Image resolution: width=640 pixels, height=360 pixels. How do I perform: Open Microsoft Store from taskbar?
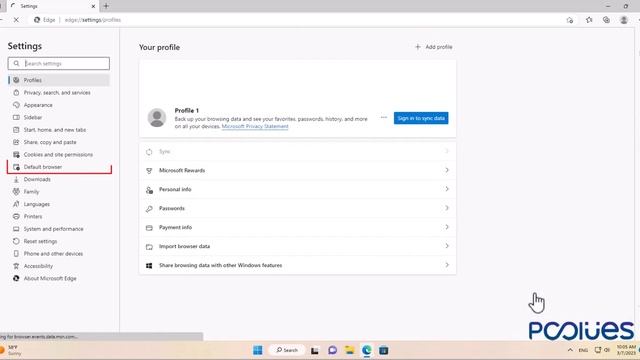(384, 350)
